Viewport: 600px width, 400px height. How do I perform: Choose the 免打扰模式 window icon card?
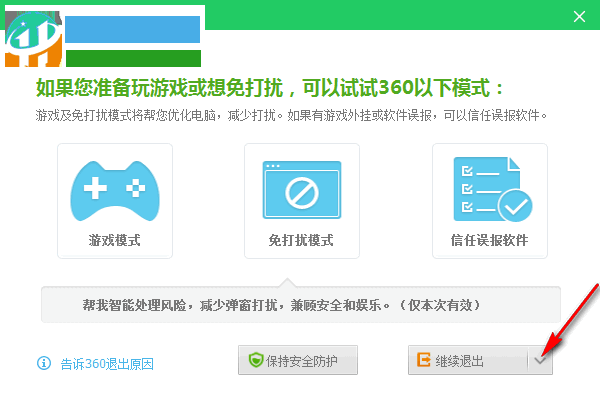pos(302,201)
